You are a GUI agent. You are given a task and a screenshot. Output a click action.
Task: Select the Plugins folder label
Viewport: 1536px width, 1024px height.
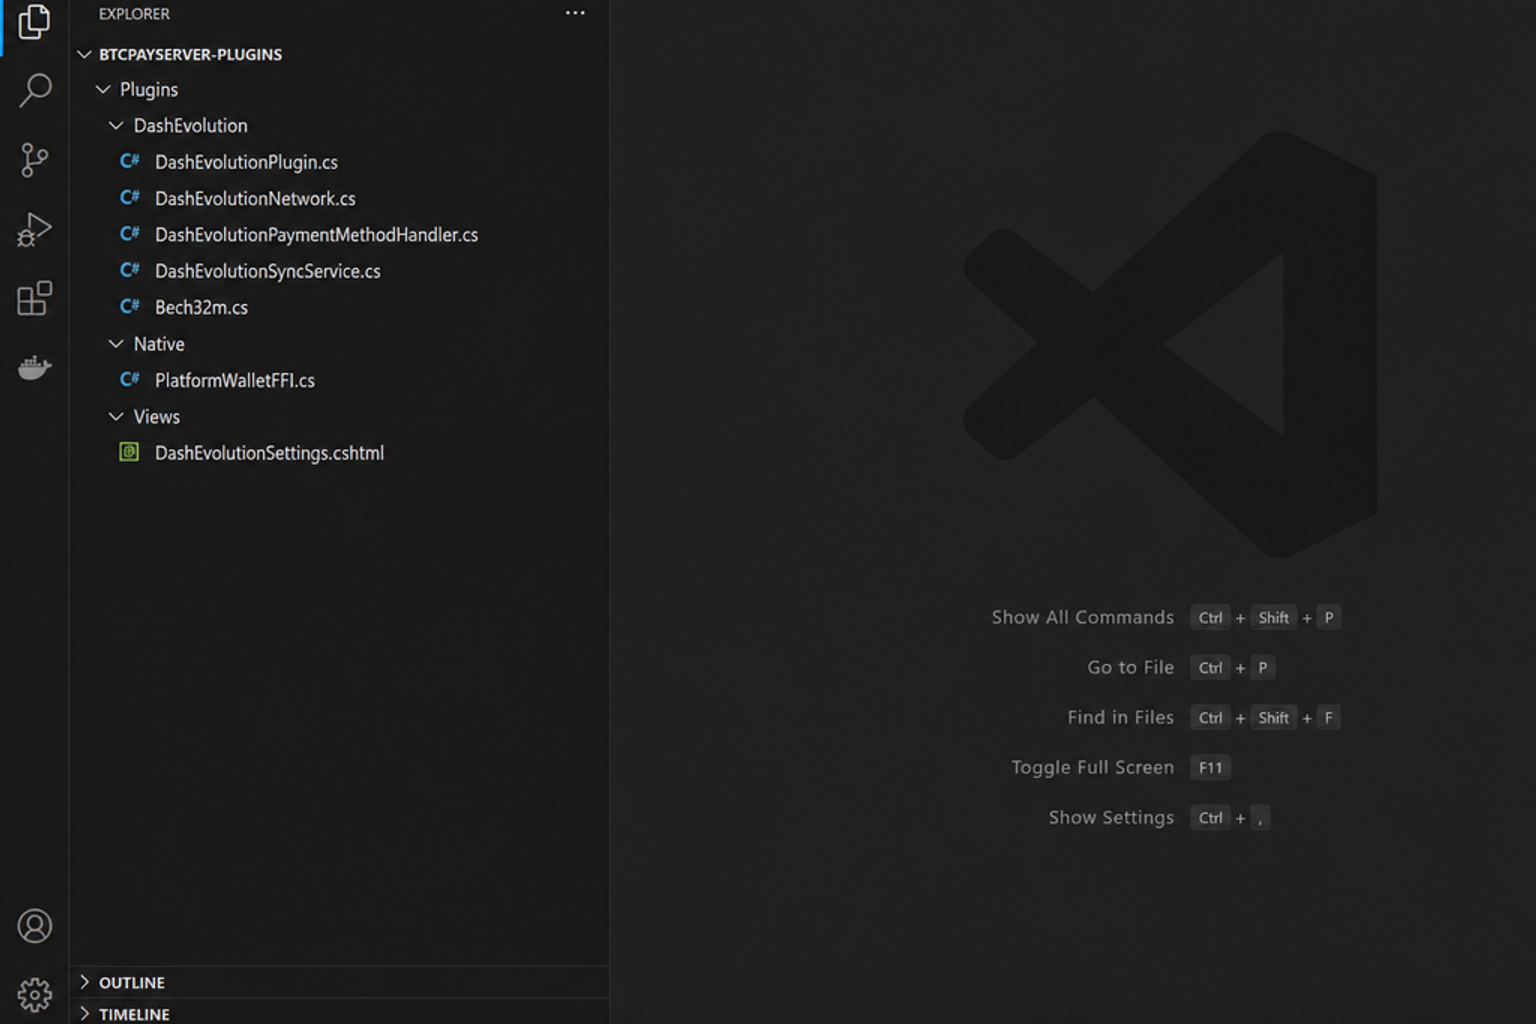(x=149, y=89)
